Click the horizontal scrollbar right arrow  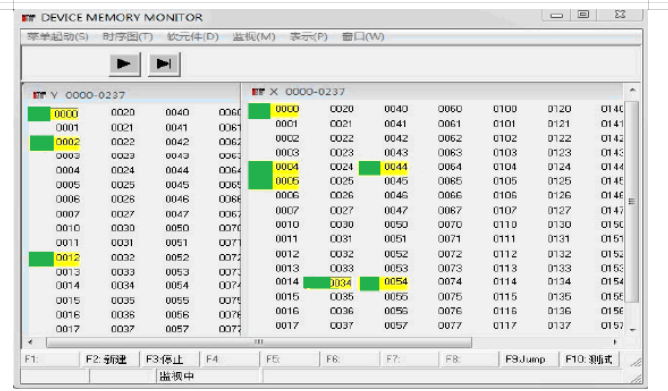[615, 342]
